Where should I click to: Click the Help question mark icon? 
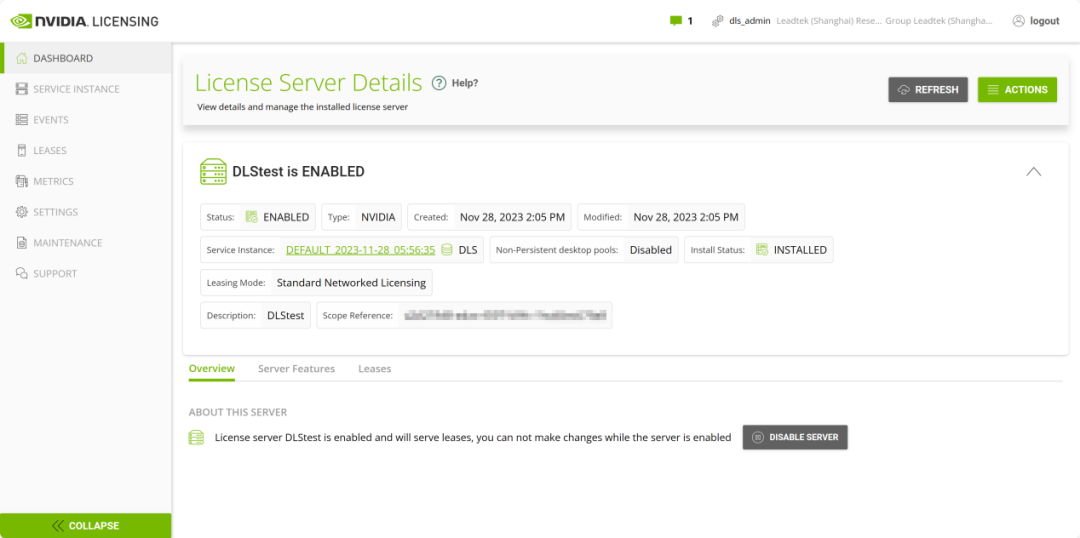click(x=439, y=83)
